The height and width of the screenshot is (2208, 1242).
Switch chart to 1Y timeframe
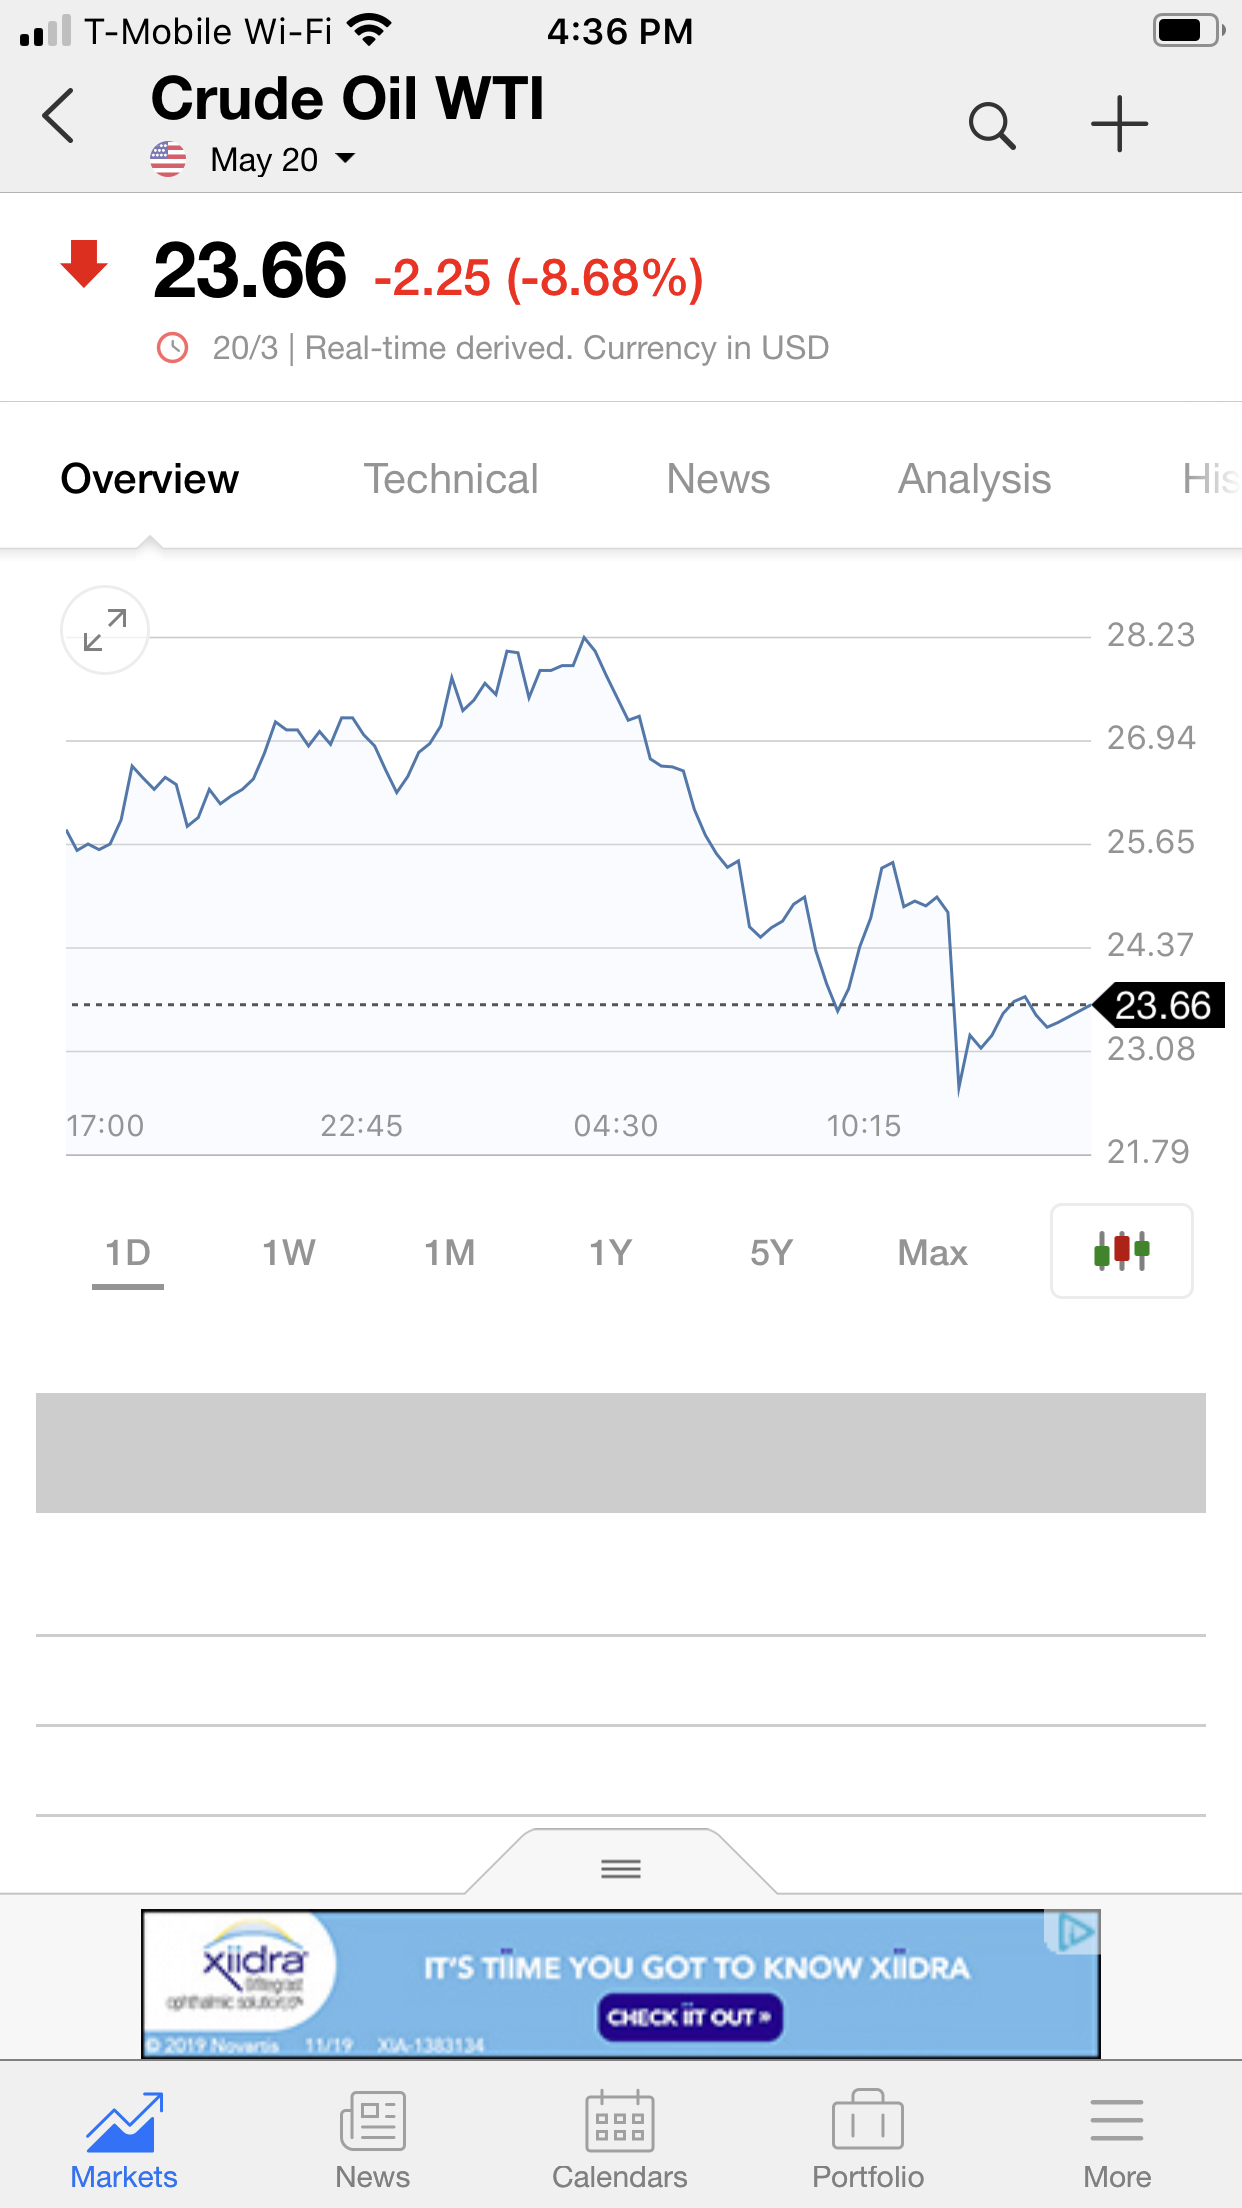coord(610,1253)
